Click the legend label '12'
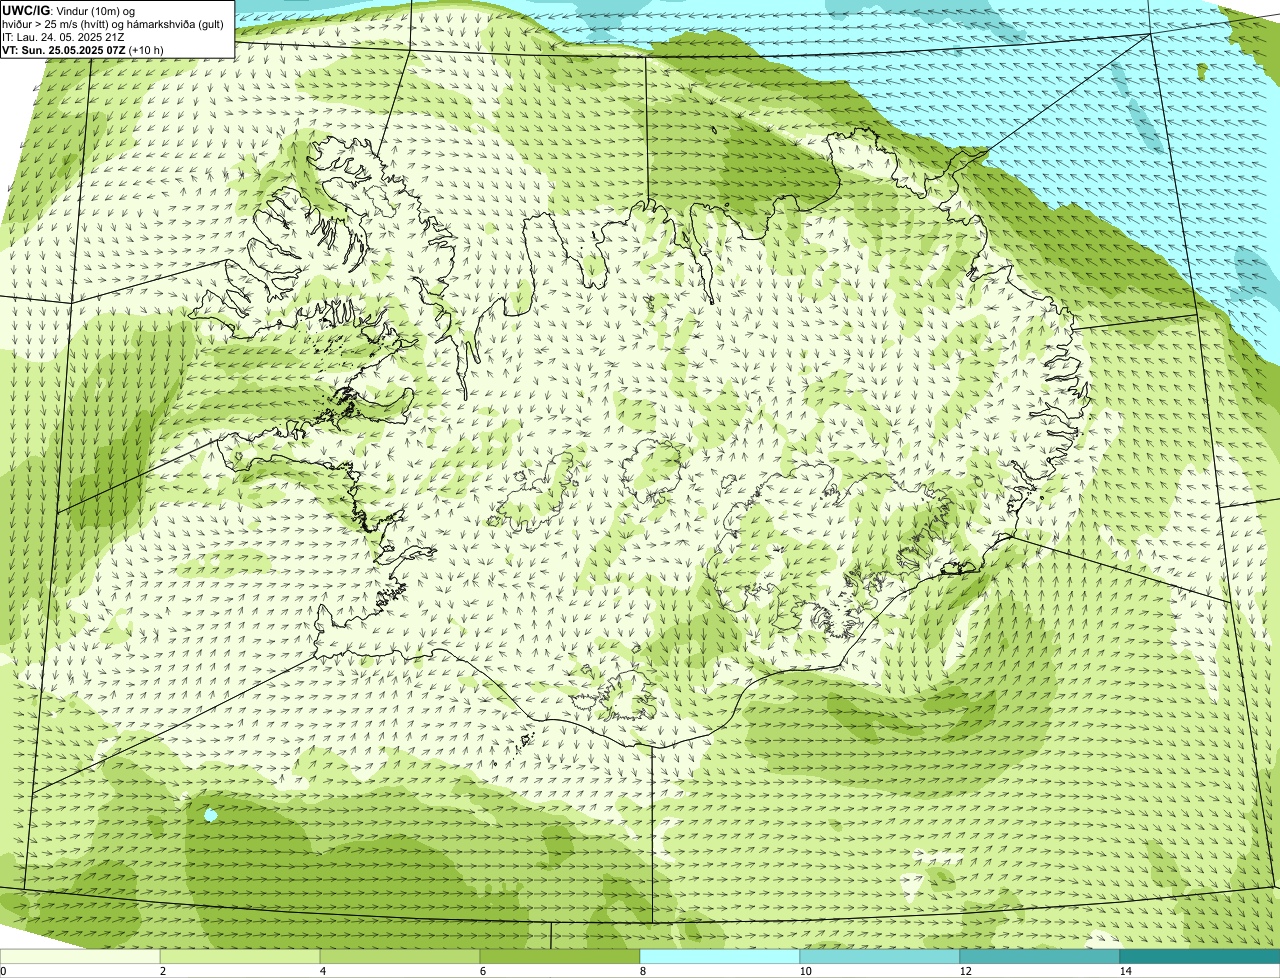 coord(965,971)
